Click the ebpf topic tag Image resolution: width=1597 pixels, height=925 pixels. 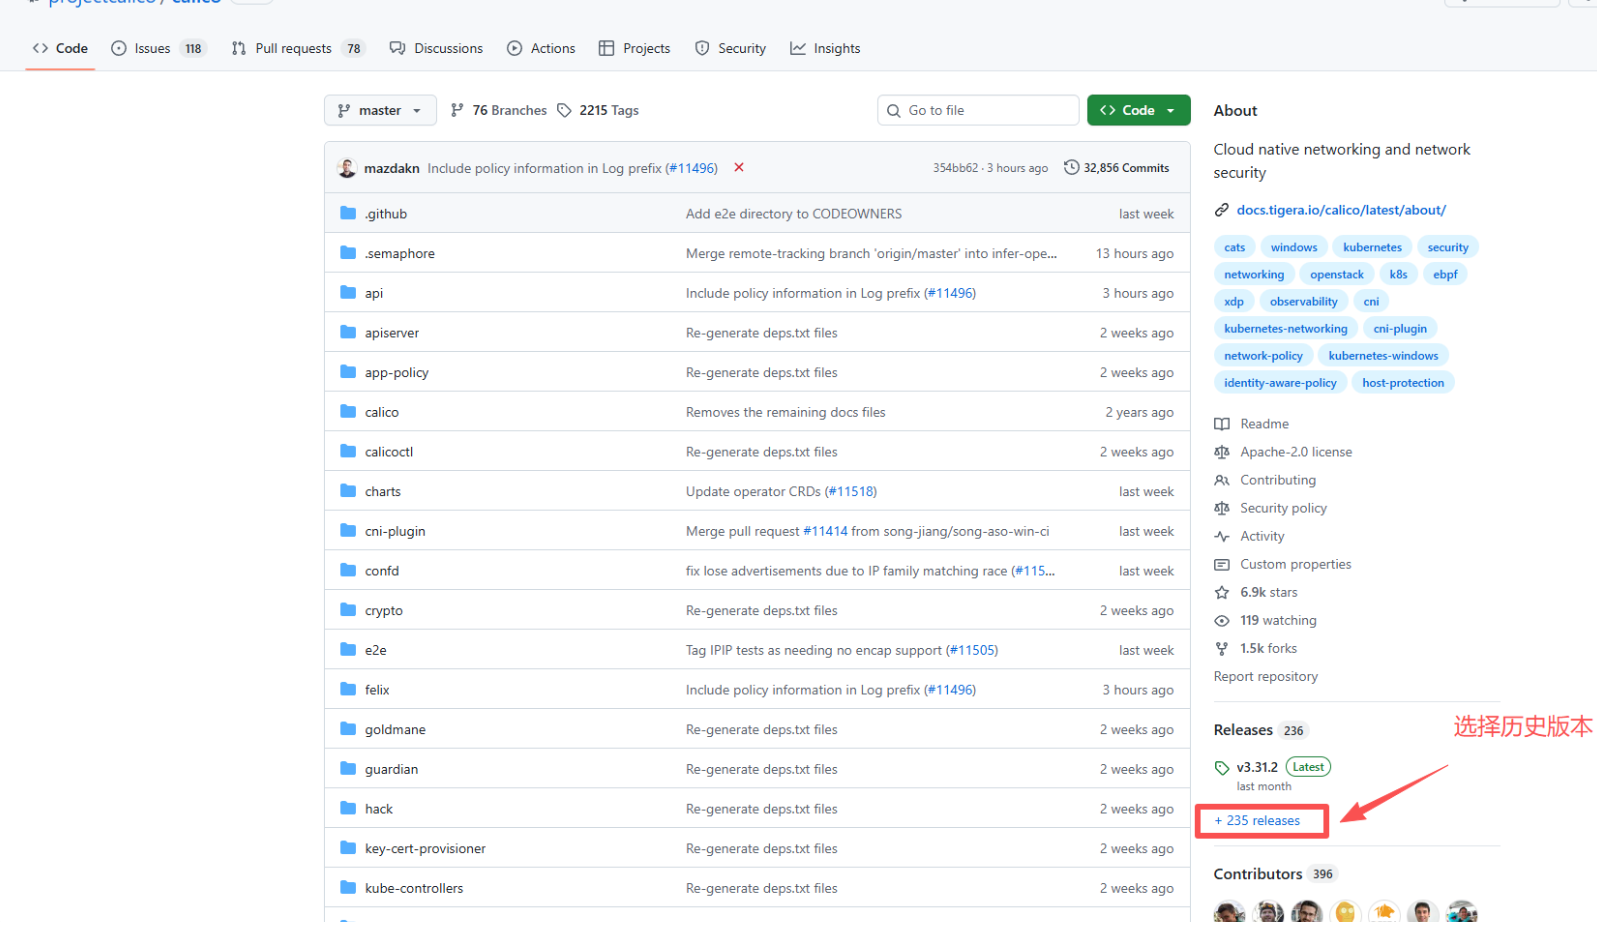click(1445, 274)
